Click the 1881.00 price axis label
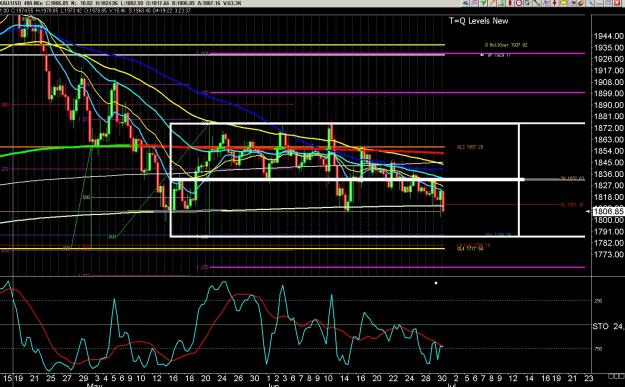 609,116
